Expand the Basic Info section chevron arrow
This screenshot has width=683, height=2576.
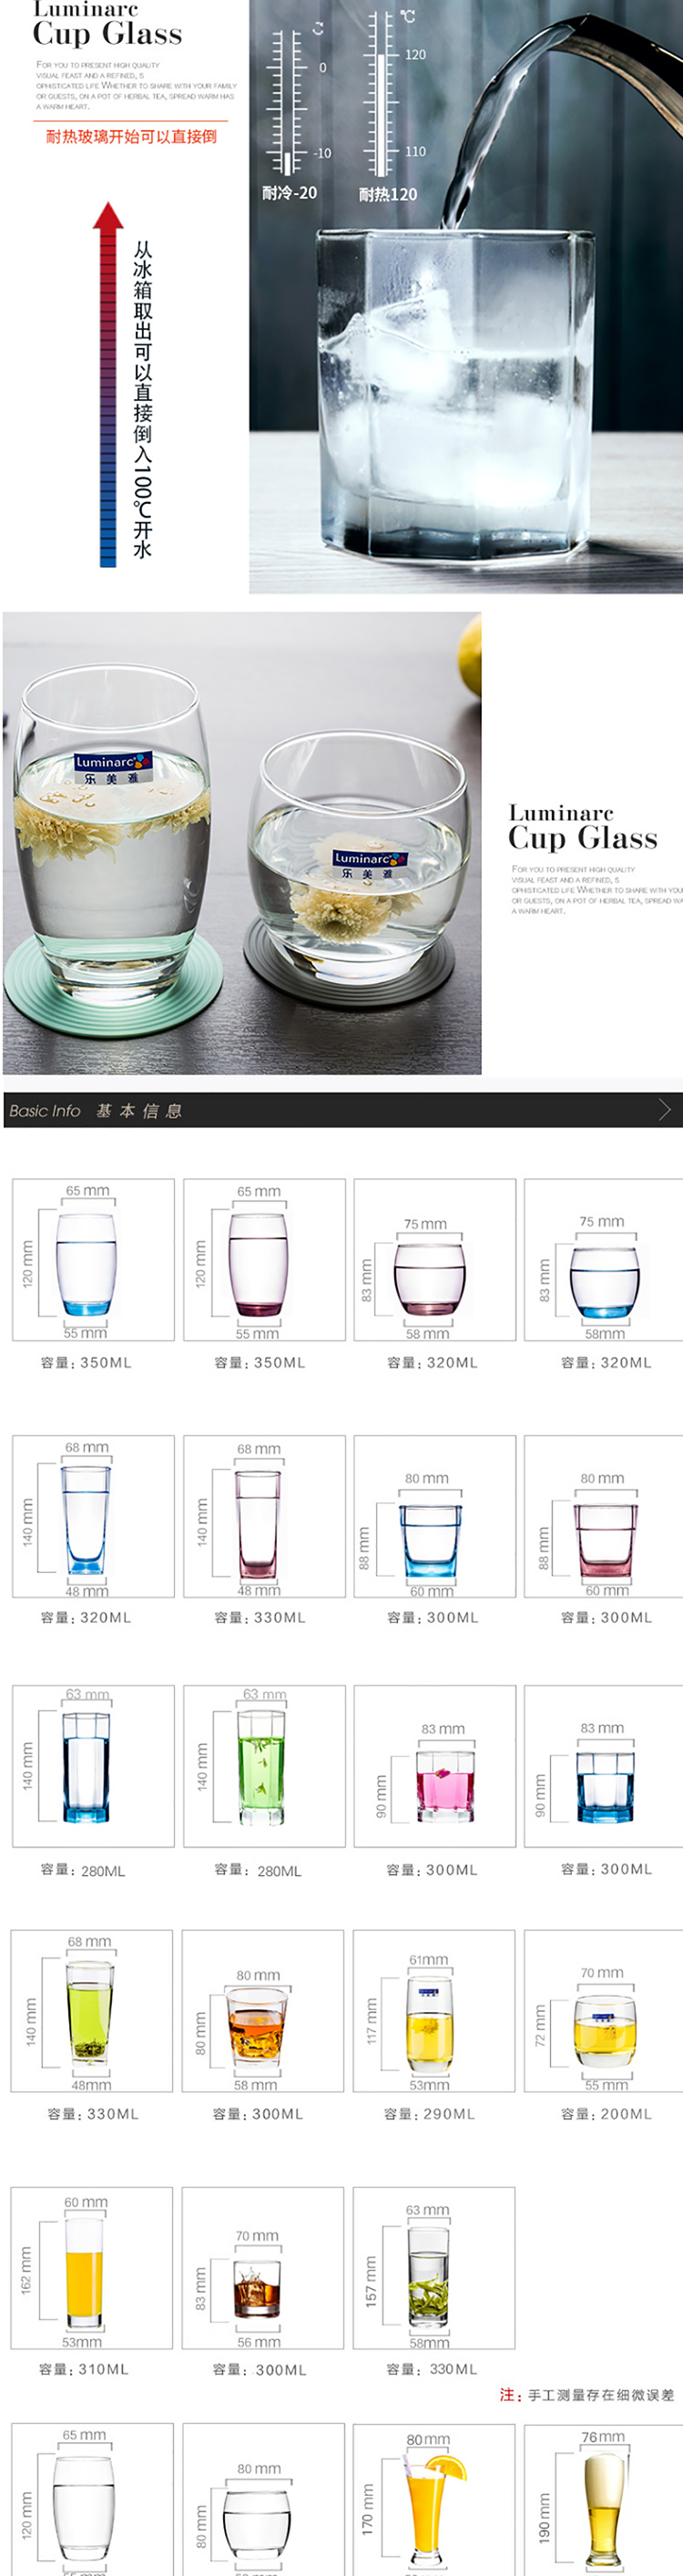(664, 1109)
